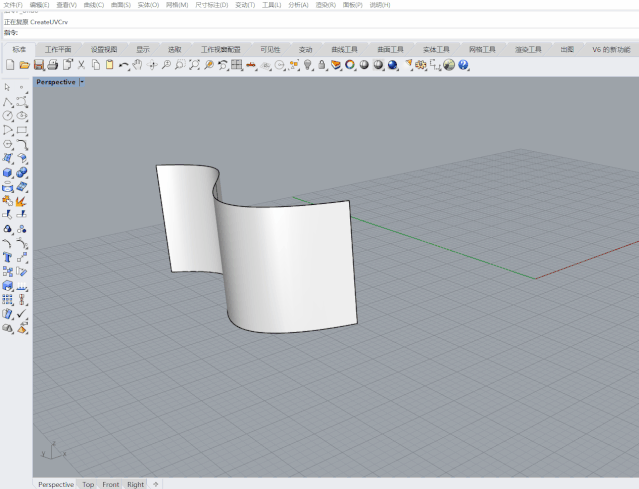Click the Cut scissors icon
The height and width of the screenshot is (489, 639).
[81, 65]
